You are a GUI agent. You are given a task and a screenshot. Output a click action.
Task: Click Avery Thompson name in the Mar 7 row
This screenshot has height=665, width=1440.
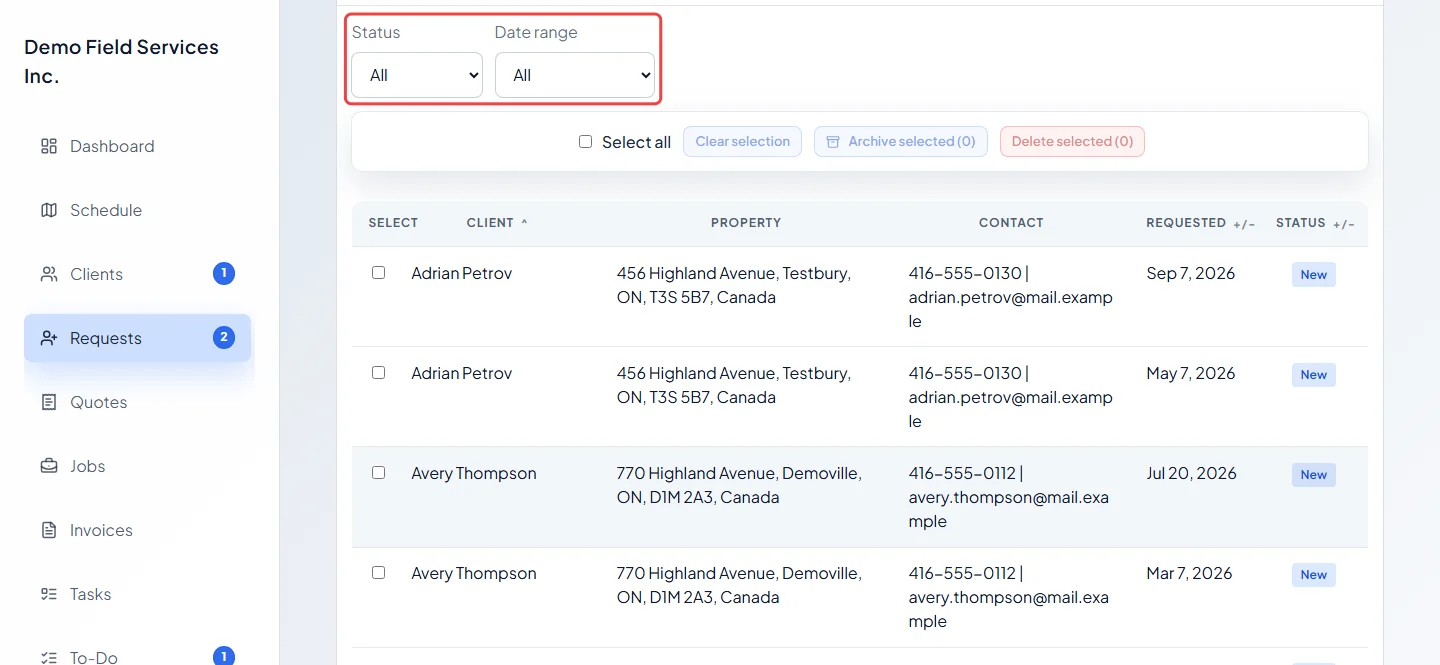474,573
